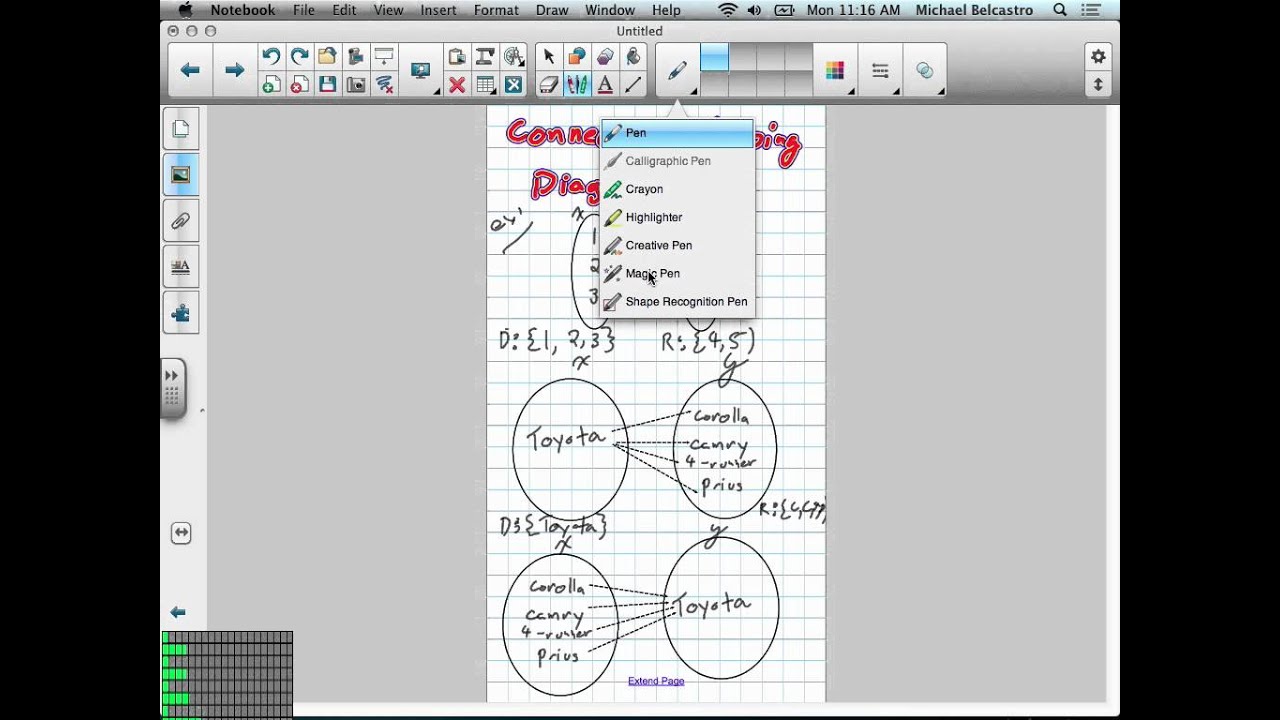This screenshot has height=720, width=1280.
Task: Select the highlighted blue pen style swatch
Action: (714, 58)
